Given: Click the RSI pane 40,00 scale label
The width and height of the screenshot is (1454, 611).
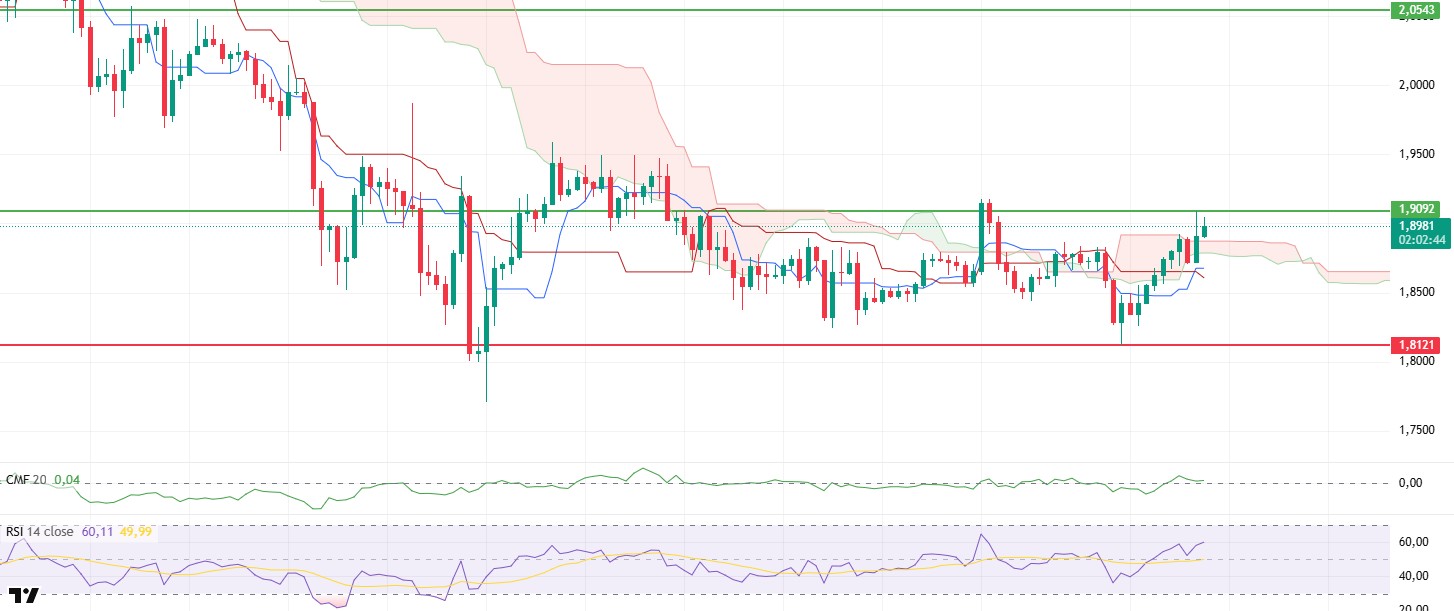Looking at the screenshot, I should click(x=1412, y=576).
